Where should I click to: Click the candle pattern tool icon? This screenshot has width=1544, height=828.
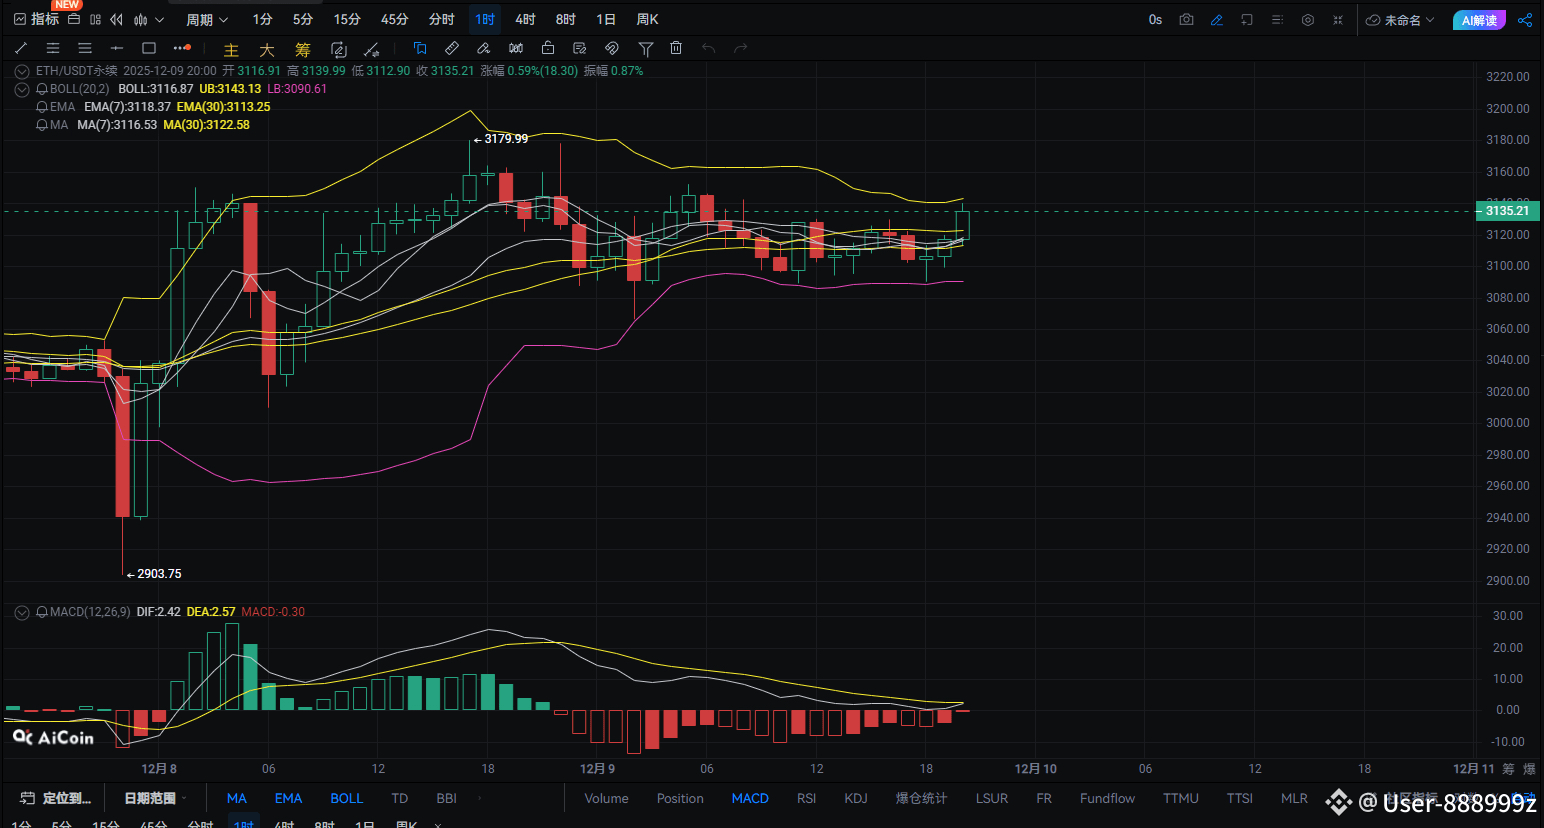[516, 48]
